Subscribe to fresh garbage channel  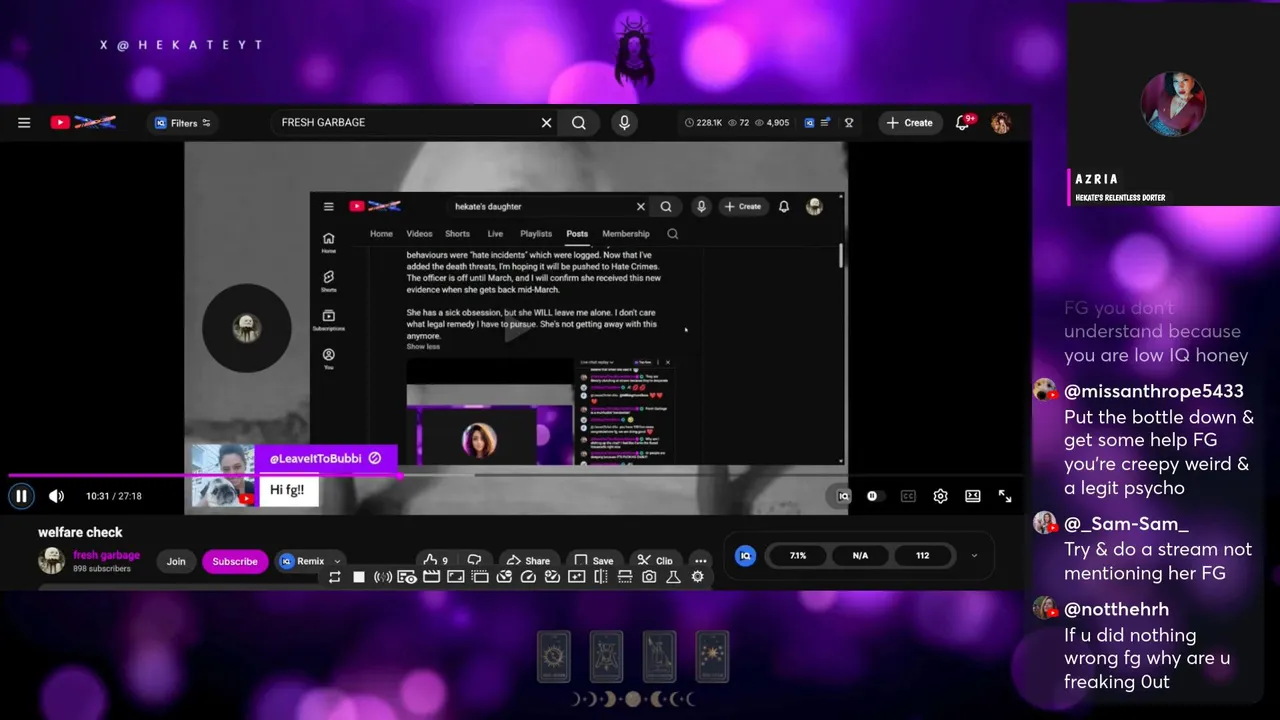[x=235, y=561]
